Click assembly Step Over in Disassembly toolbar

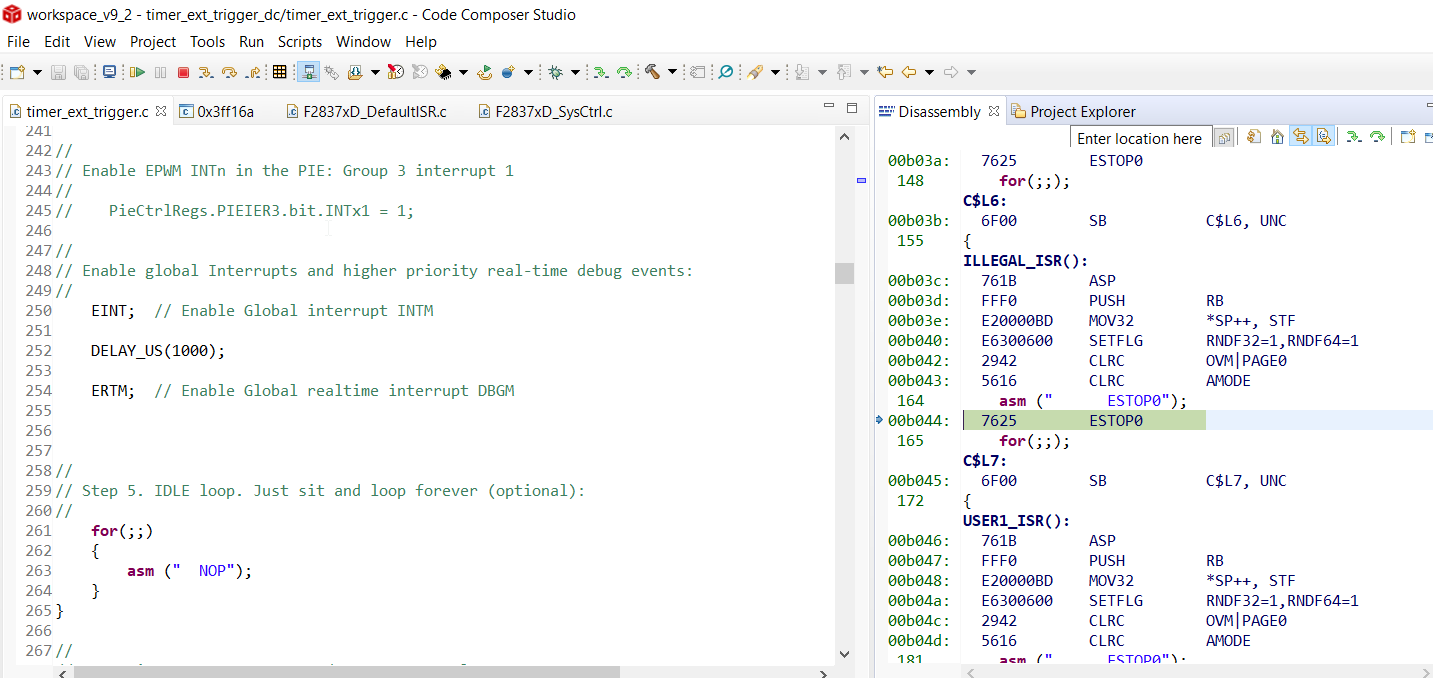pos(1377,137)
